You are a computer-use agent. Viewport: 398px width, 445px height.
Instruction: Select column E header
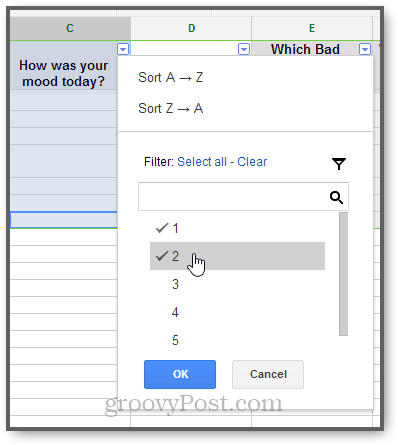pyautogui.click(x=312, y=28)
